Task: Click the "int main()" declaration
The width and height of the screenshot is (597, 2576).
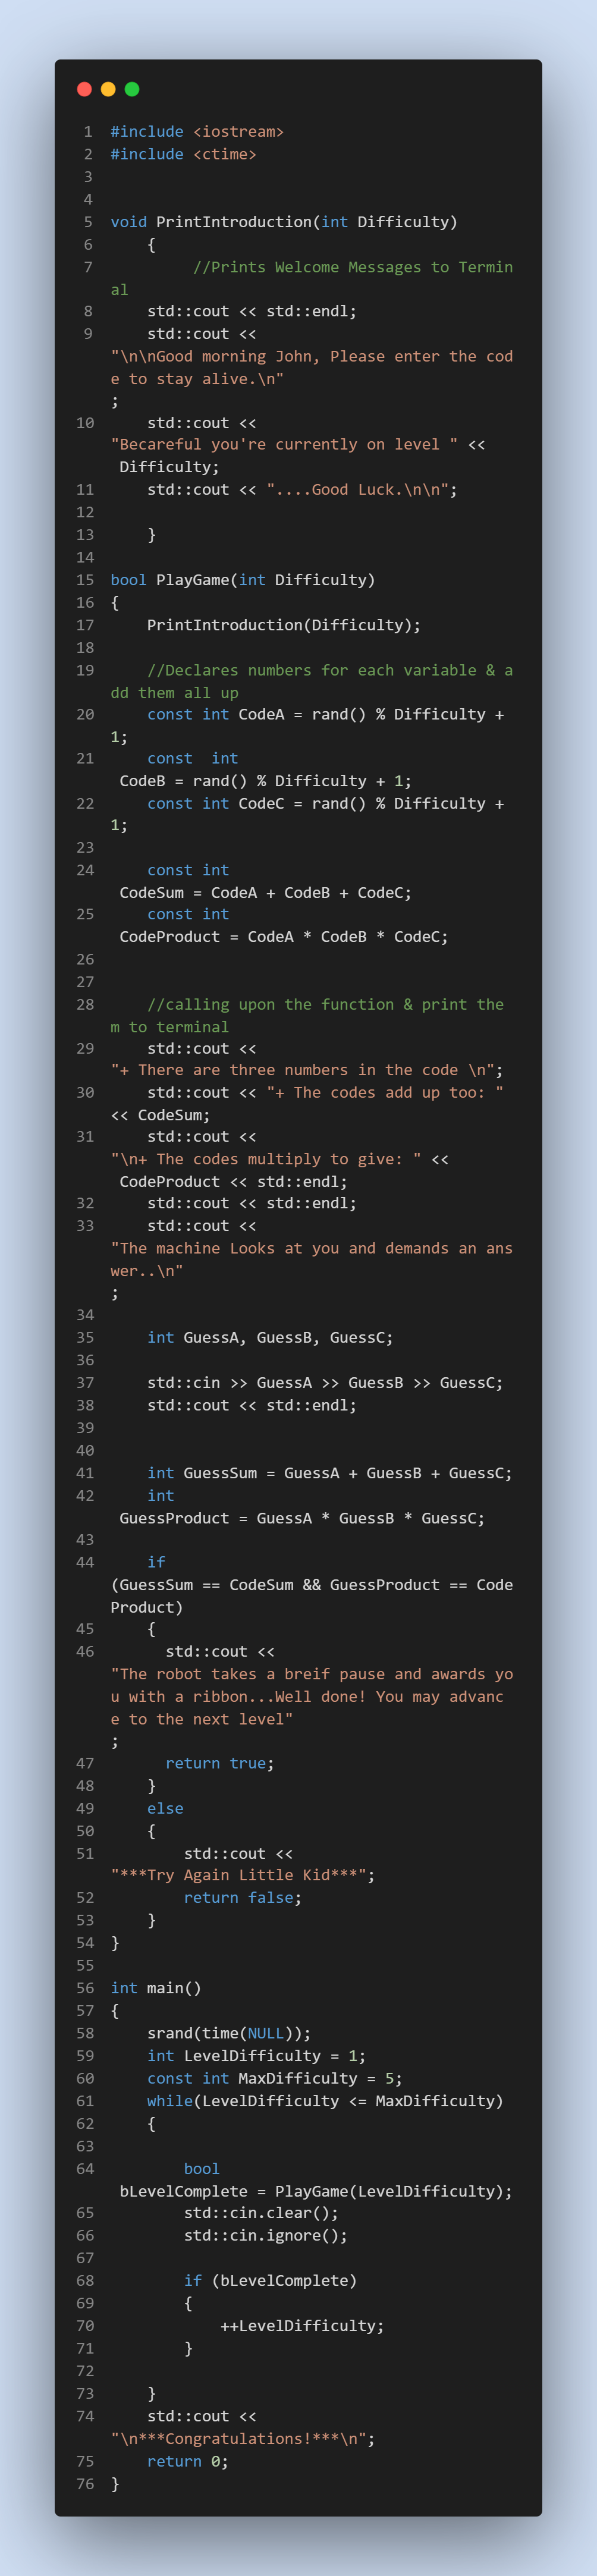Action: (x=156, y=1988)
